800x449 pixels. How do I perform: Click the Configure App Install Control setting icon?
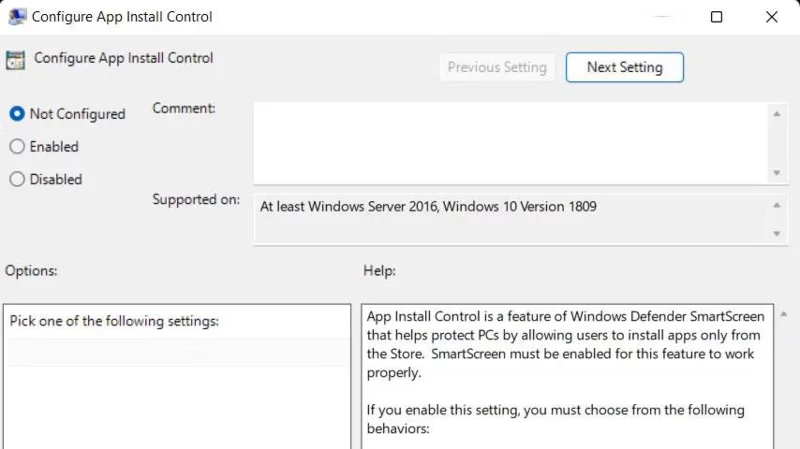pyautogui.click(x=15, y=60)
